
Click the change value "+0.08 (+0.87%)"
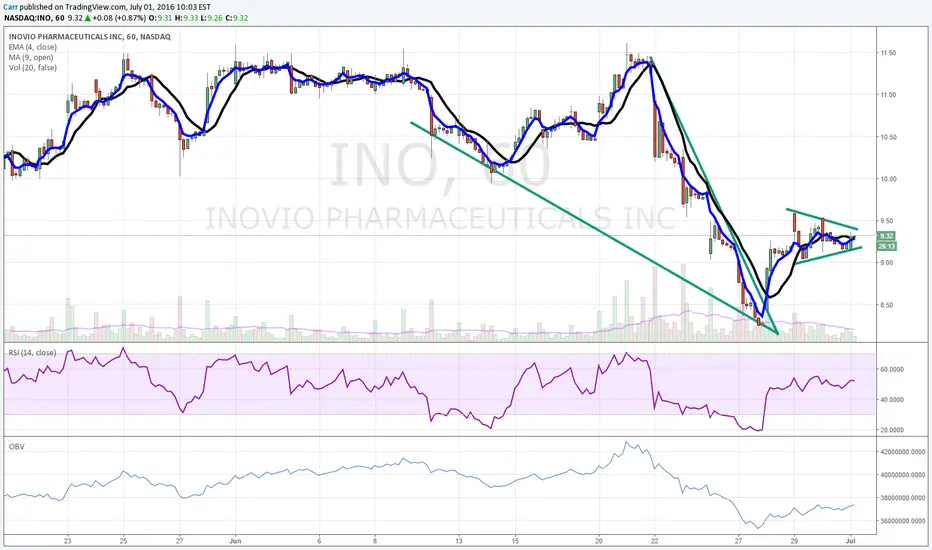coord(119,18)
